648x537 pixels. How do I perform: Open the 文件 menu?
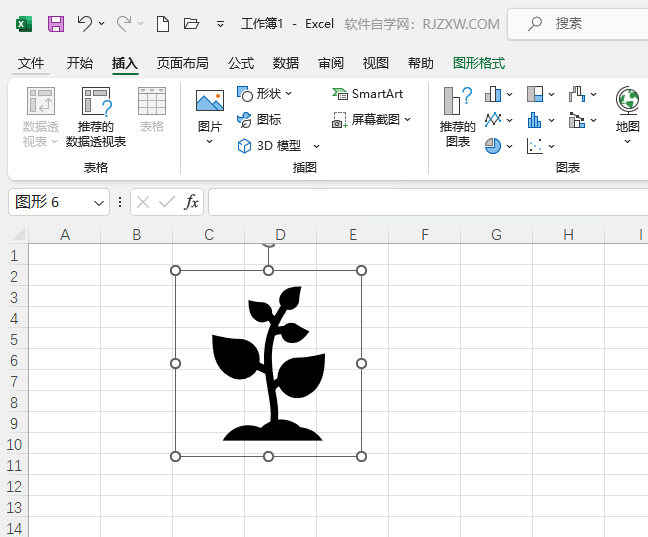pyautogui.click(x=31, y=63)
